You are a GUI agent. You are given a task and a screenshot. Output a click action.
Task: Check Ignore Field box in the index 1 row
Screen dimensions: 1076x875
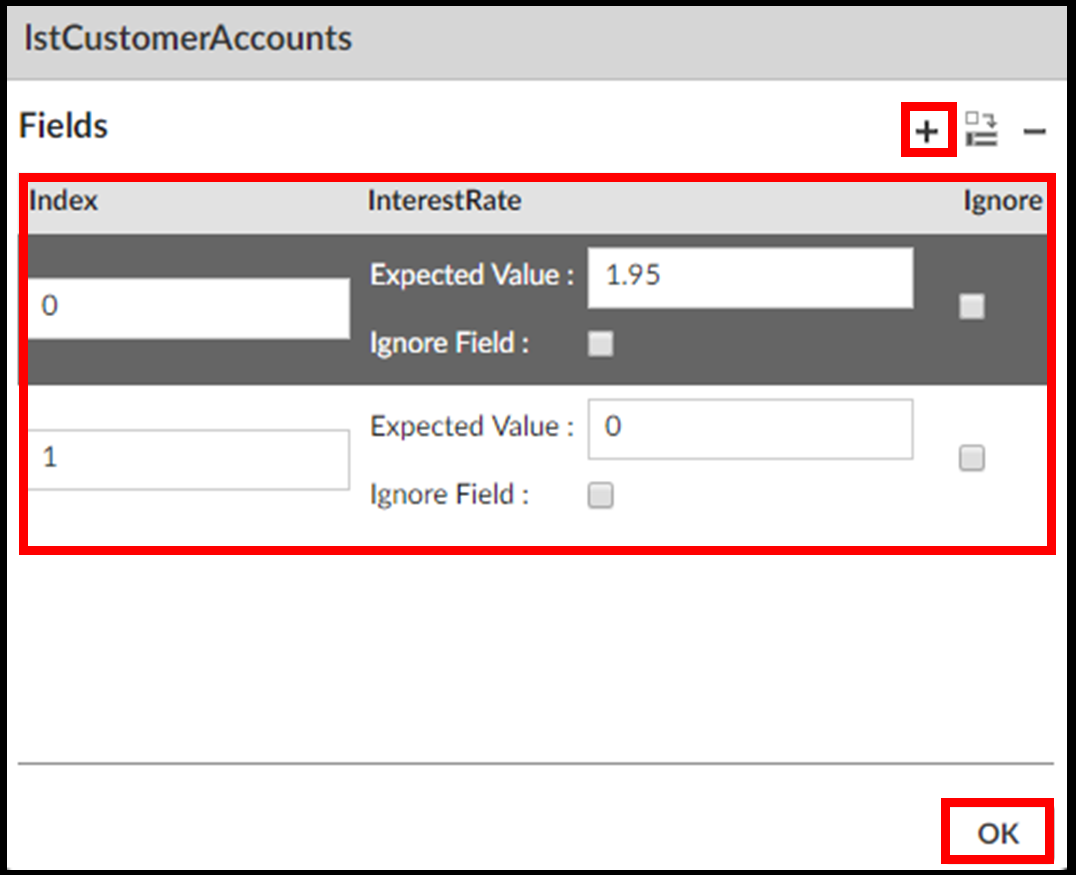[600, 495]
